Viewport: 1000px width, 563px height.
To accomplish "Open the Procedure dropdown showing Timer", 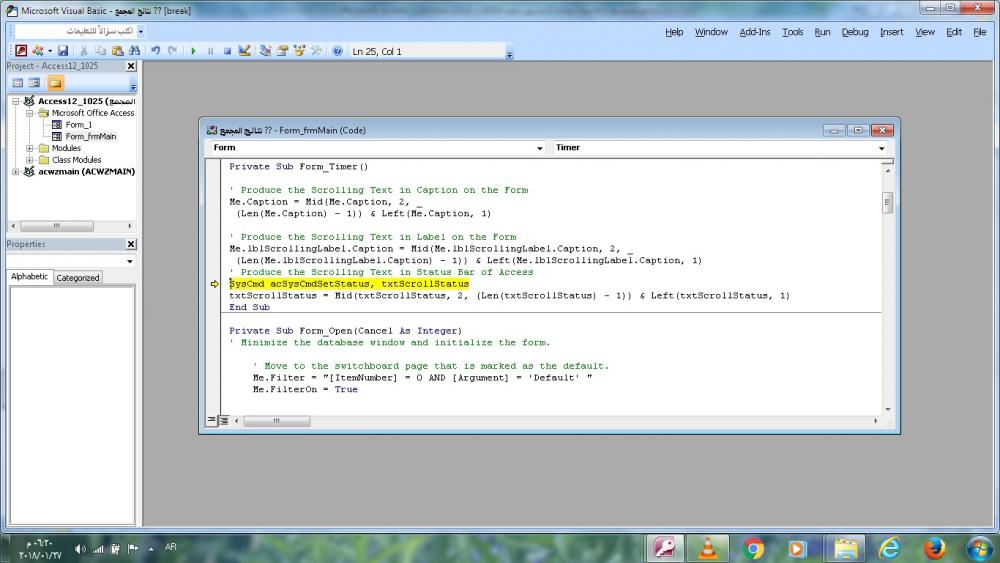I will point(881,148).
